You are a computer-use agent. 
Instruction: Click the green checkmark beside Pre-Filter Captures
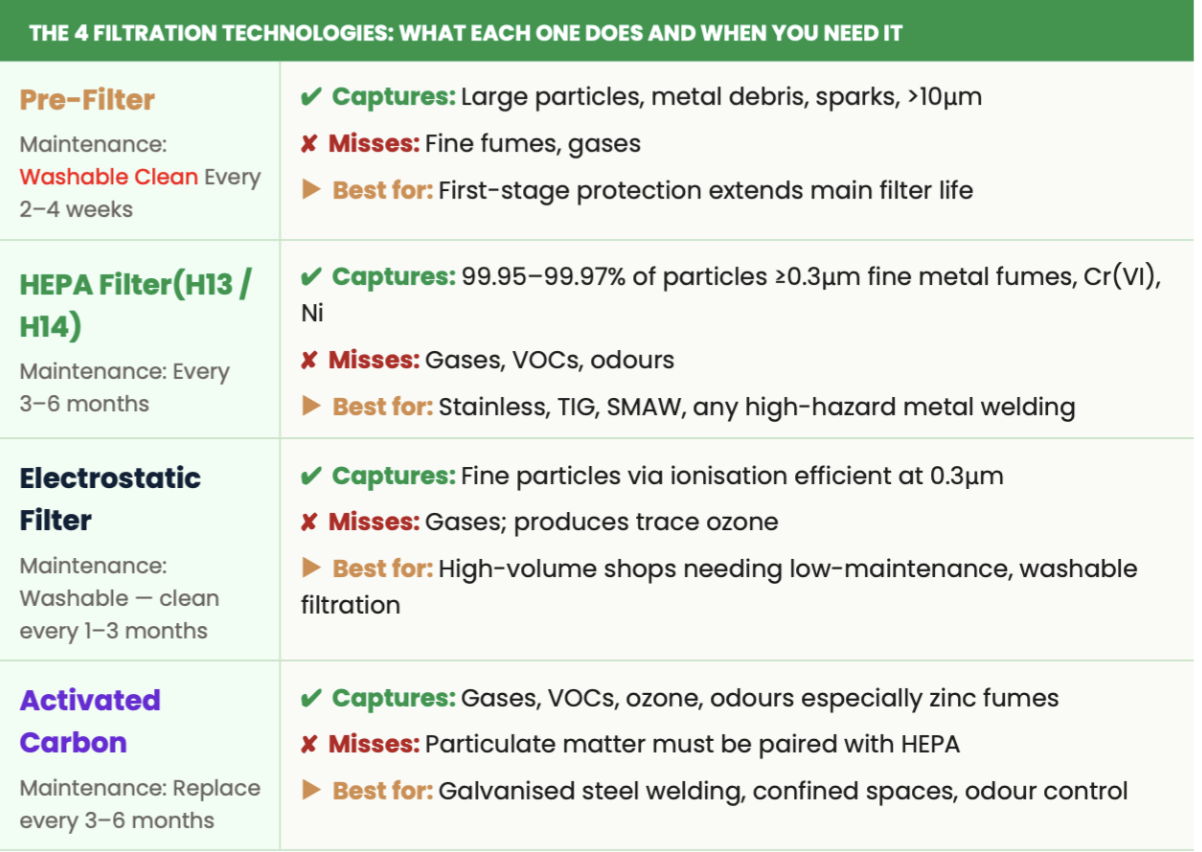click(311, 97)
